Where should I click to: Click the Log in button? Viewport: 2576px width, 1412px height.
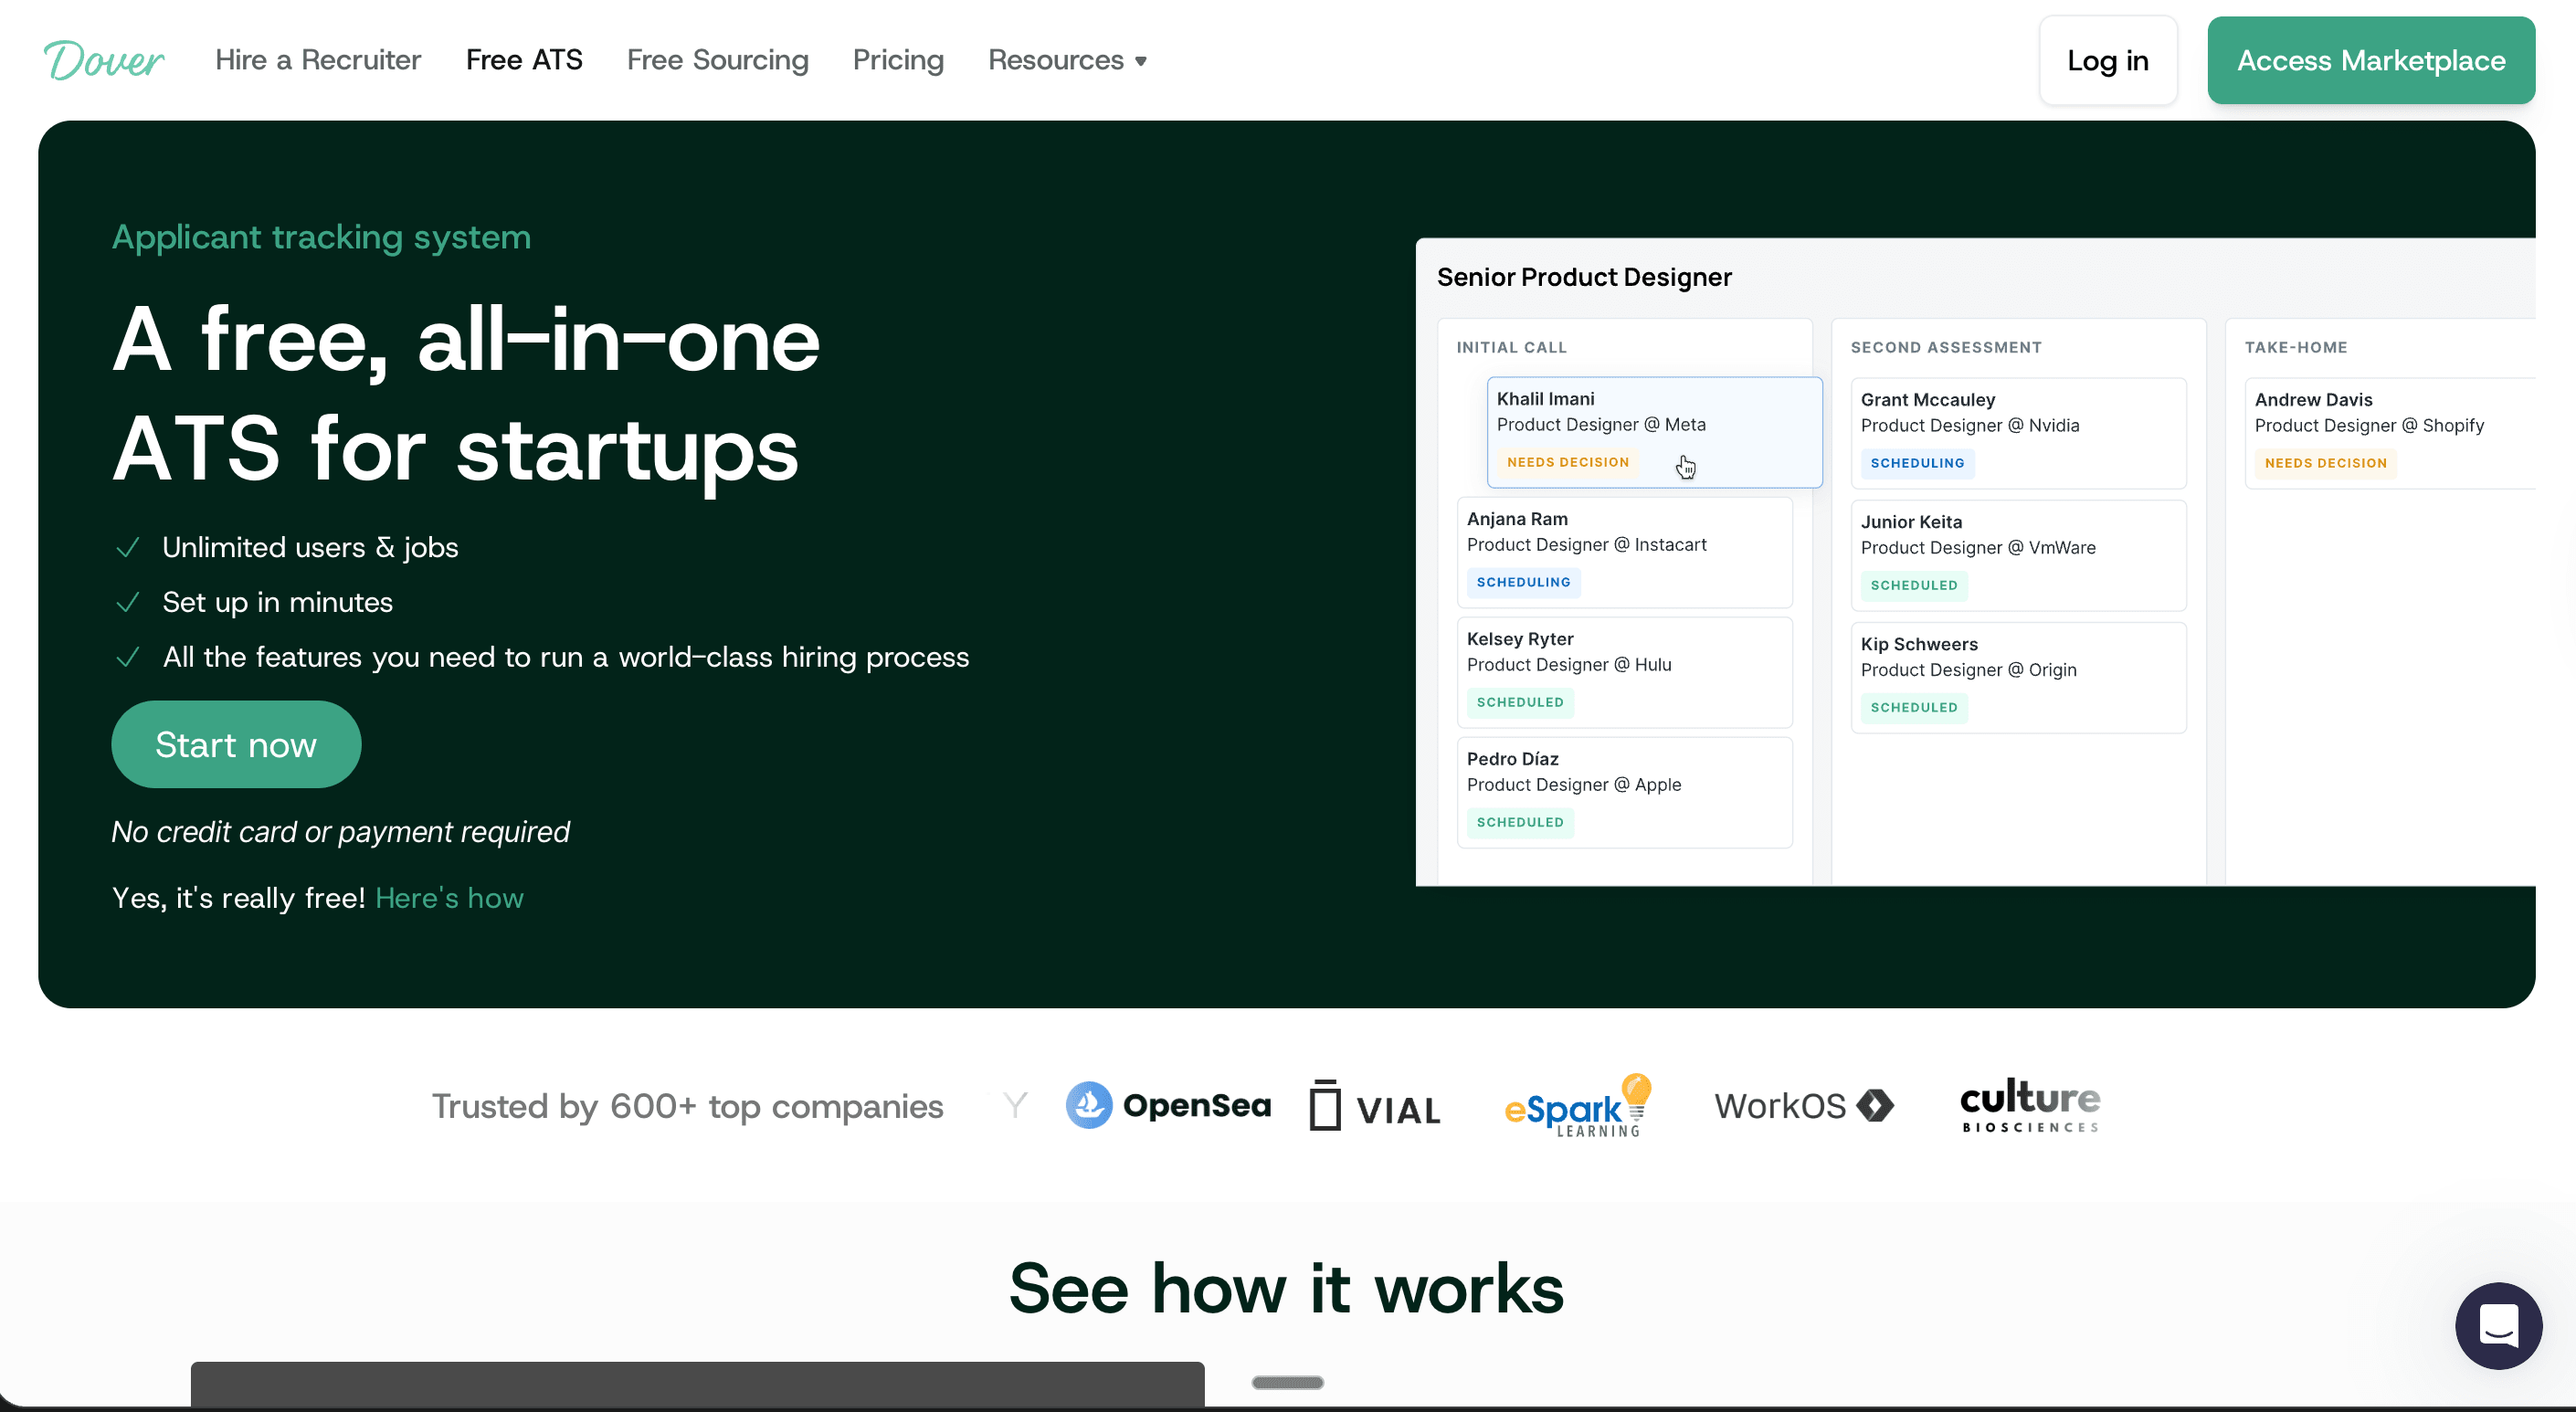click(2108, 60)
